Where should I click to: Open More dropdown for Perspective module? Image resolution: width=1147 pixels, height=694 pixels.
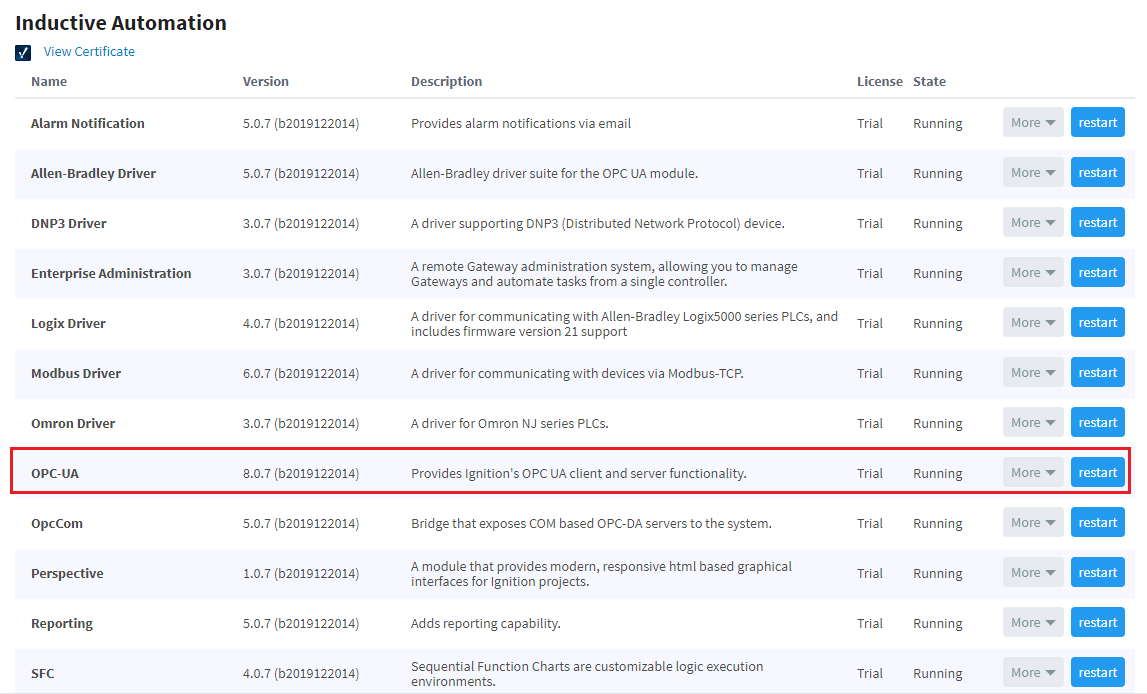pyautogui.click(x=1033, y=573)
